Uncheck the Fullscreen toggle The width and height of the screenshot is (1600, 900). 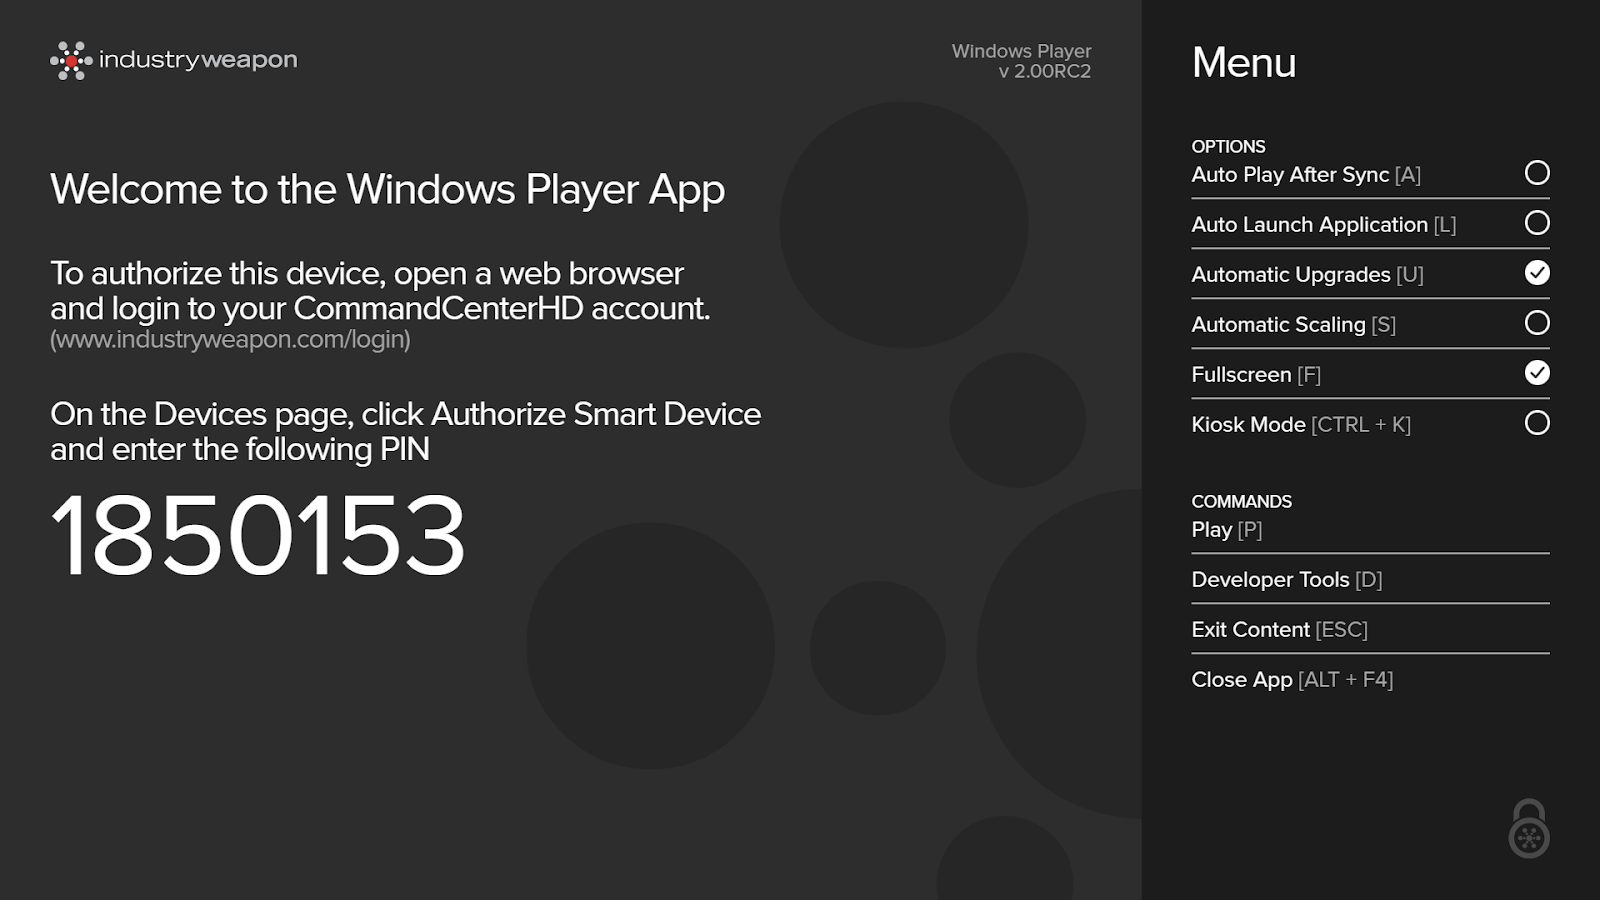[1537, 373]
